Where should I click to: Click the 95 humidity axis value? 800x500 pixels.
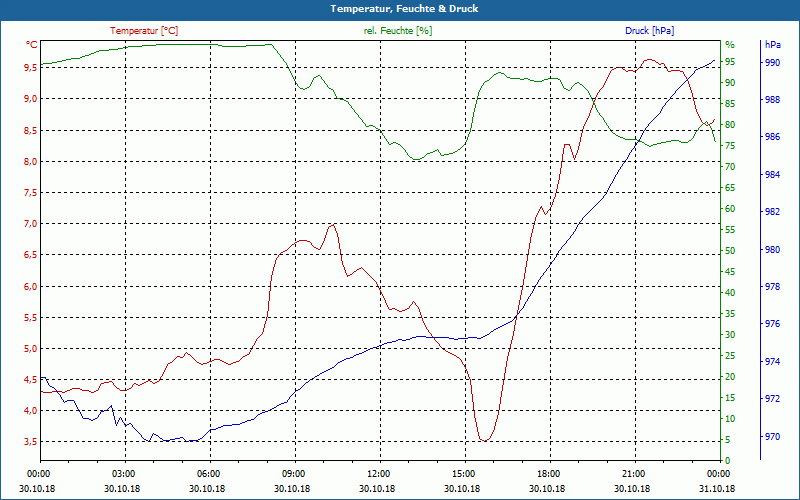(730, 62)
